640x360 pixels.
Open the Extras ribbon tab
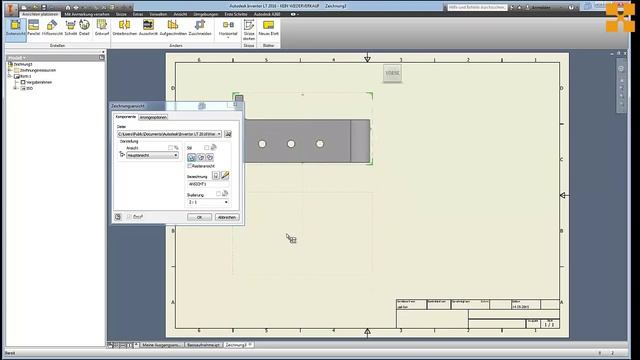[138, 14]
